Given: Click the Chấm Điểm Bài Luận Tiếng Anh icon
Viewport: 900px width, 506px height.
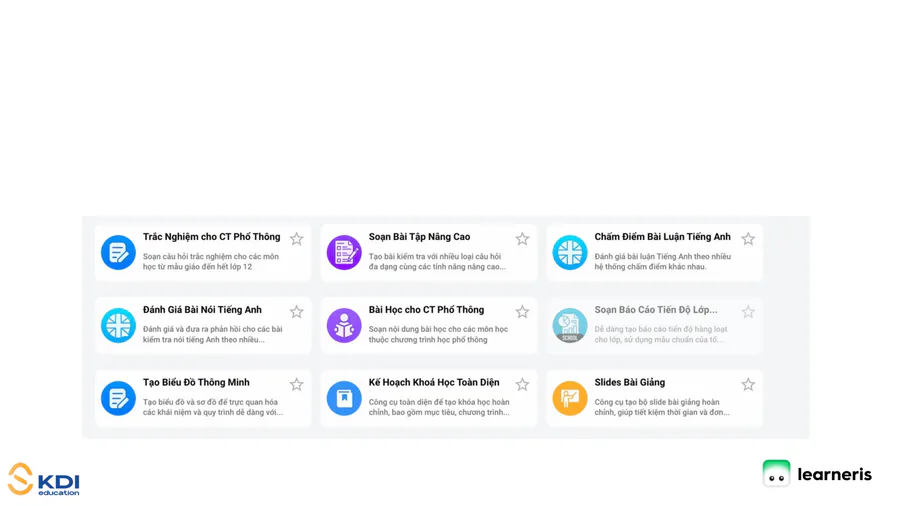Looking at the screenshot, I should [x=570, y=253].
